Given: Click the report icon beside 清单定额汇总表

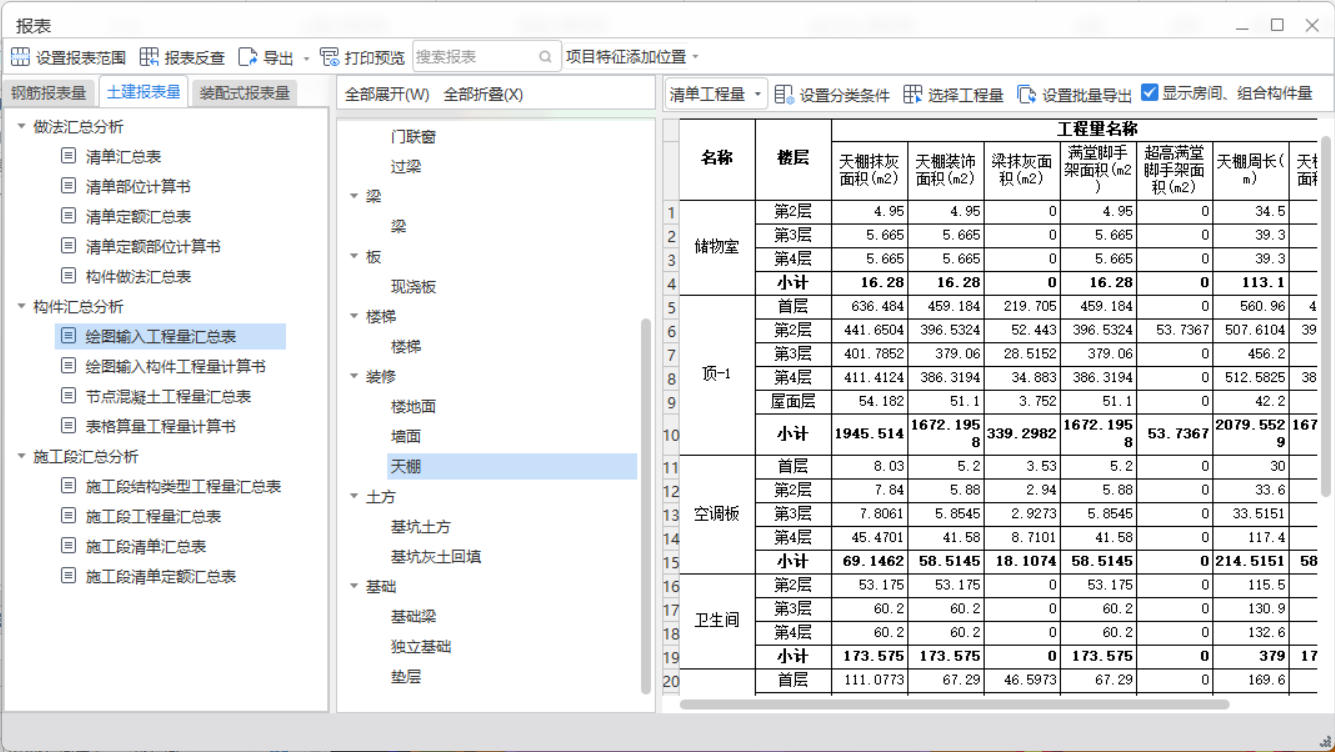Looking at the screenshot, I should [x=68, y=216].
